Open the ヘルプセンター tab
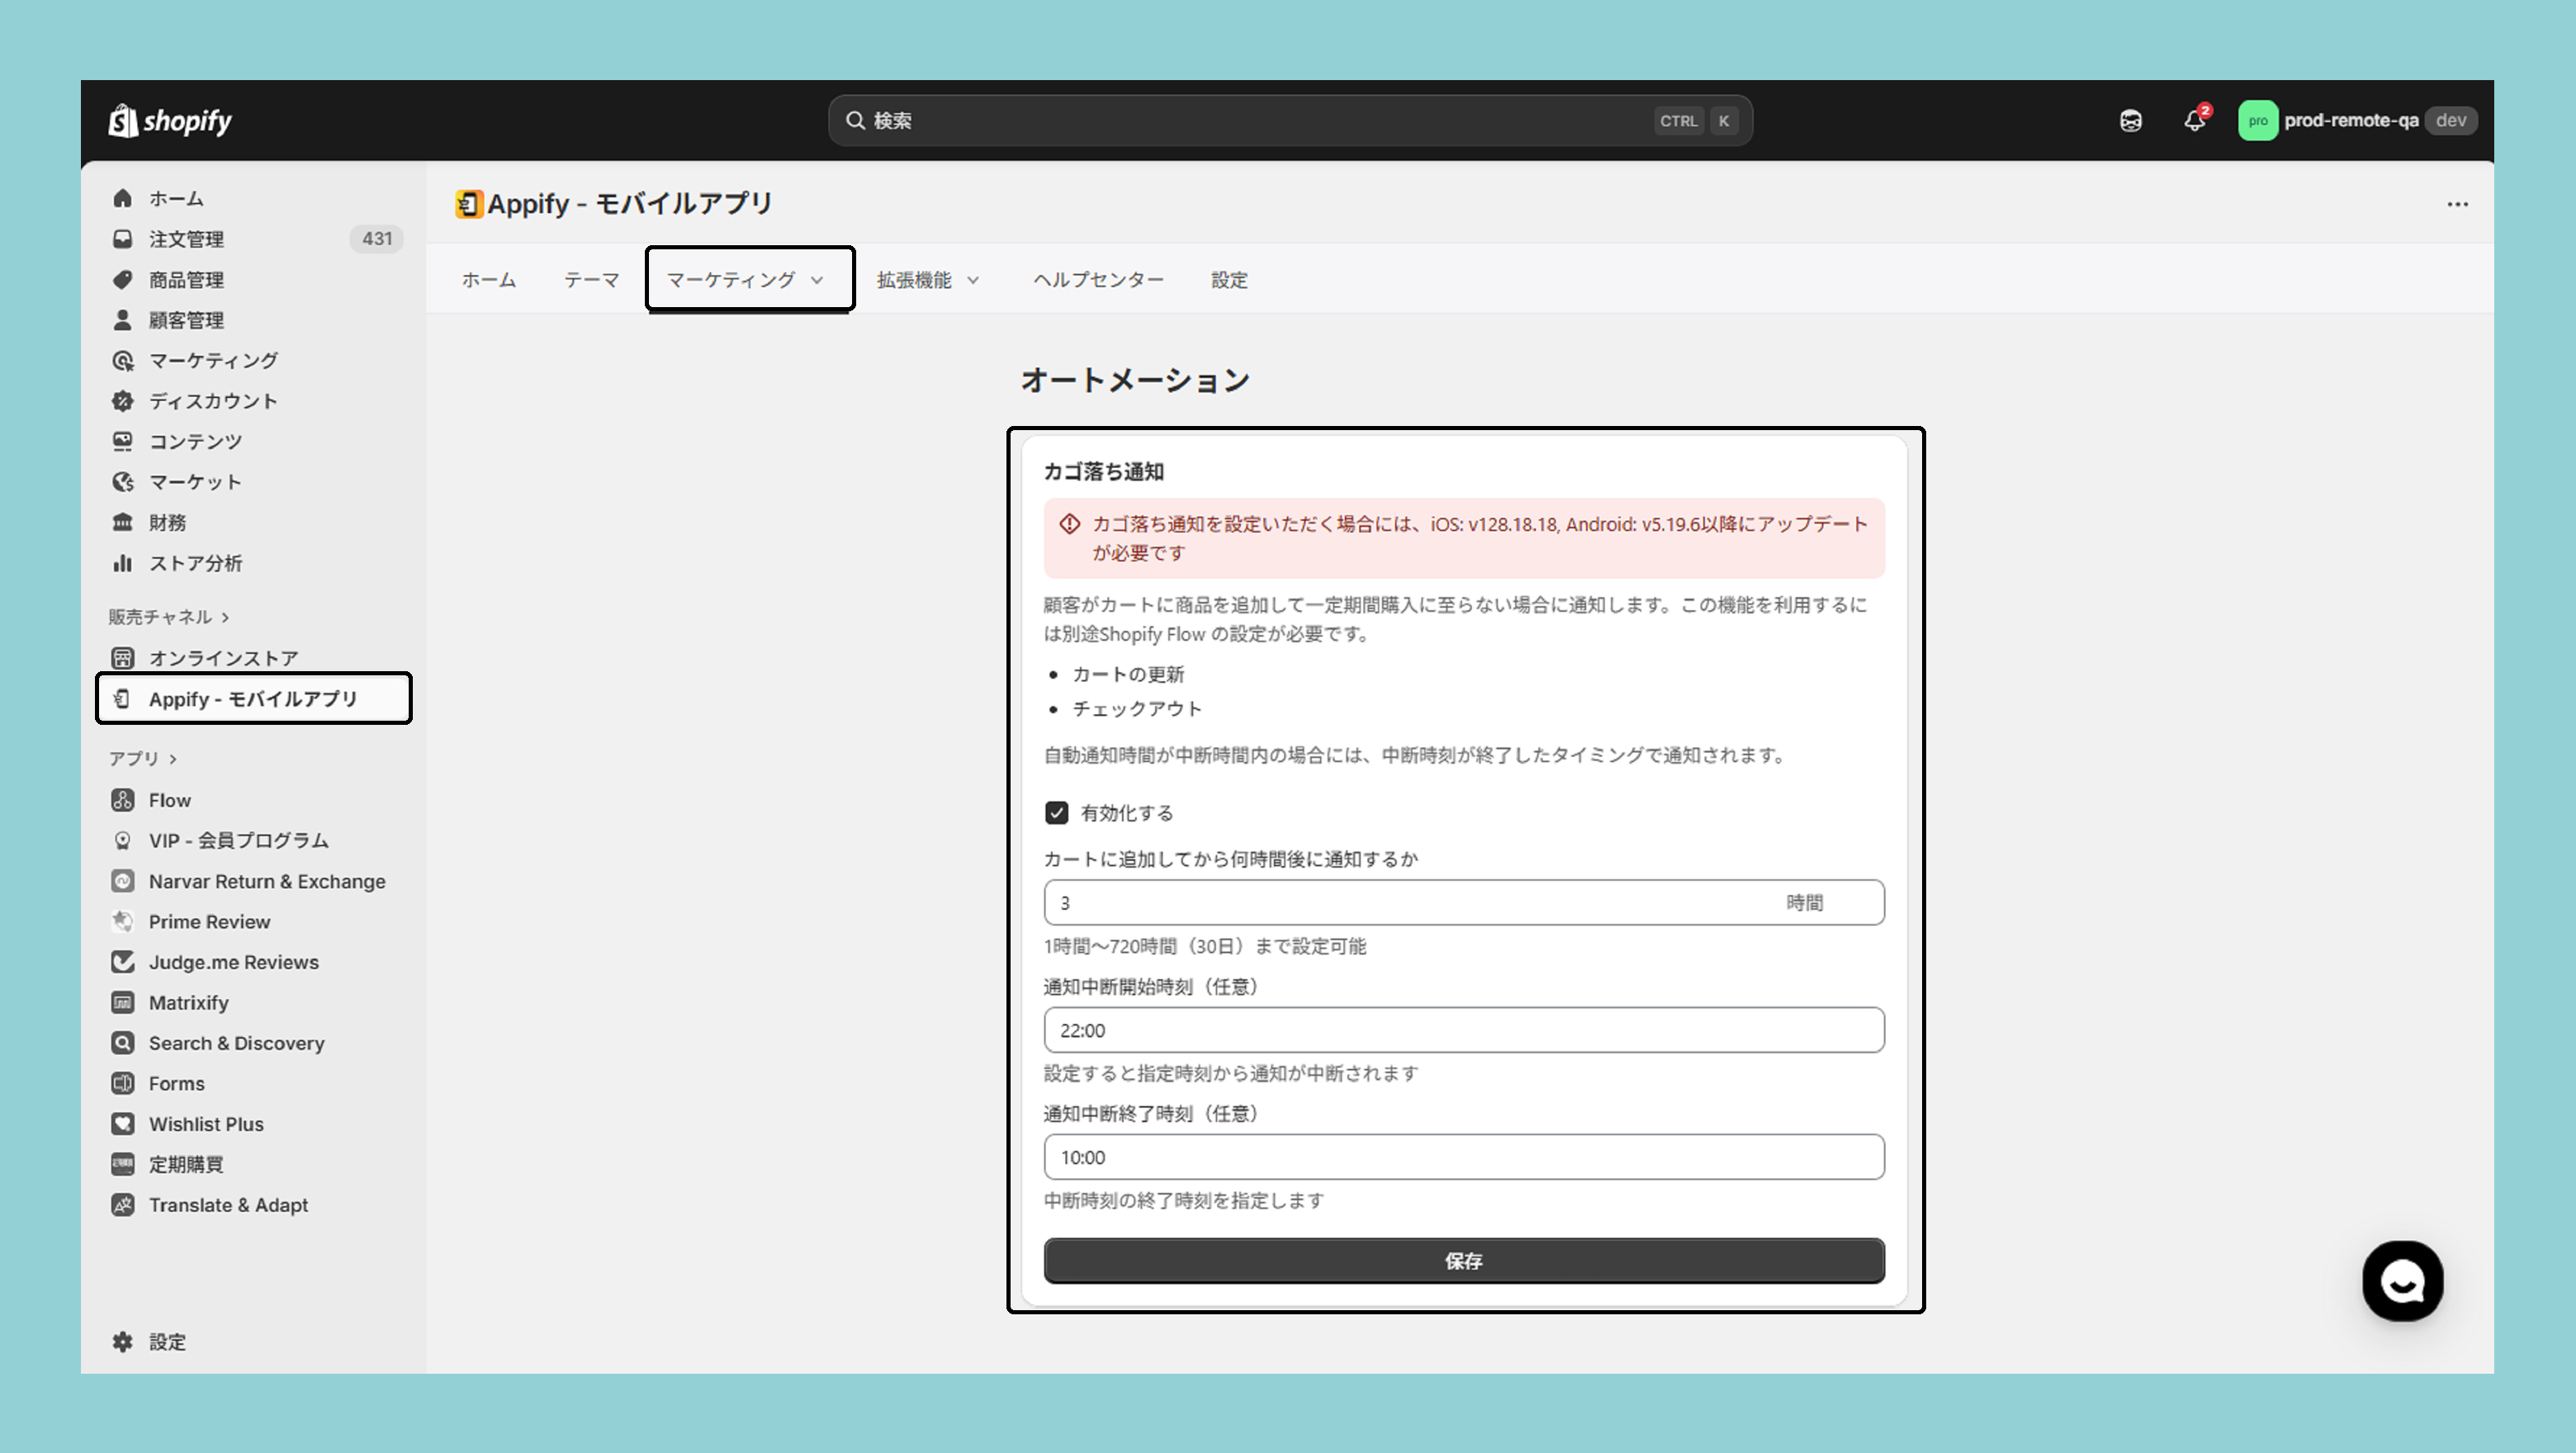Viewport: 2576px width, 1453px height. (1098, 280)
